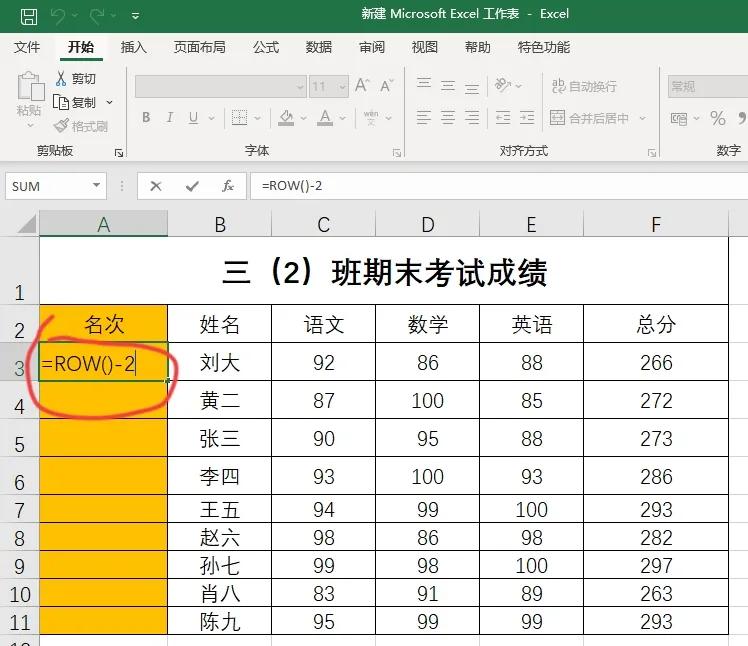The height and width of the screenshot is (646, 748).
Task: Select column F header
Action: point(656,224)
